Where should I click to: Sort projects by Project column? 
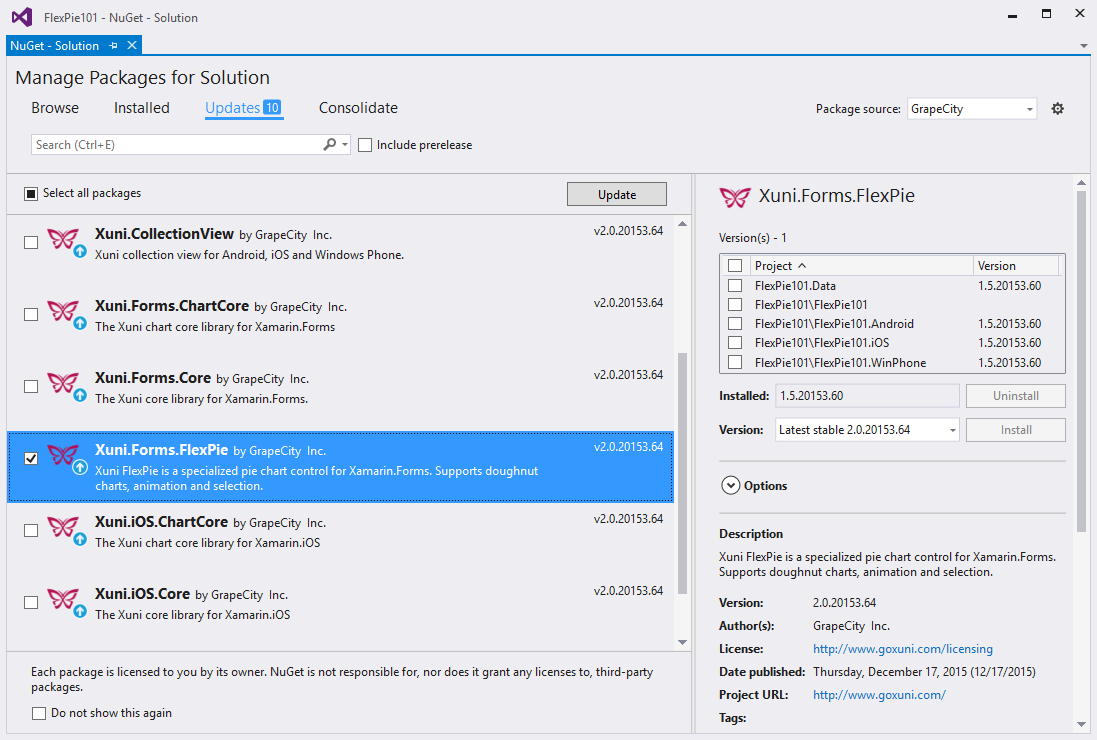pos(861,266)
